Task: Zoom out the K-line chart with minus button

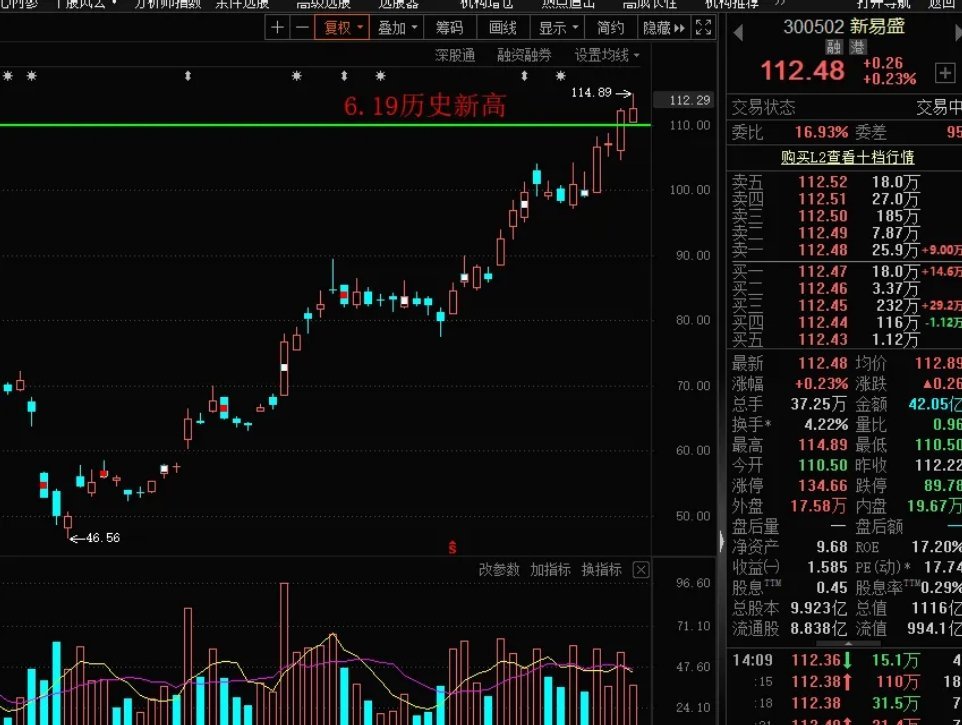Action: click(x=302, y=28)
